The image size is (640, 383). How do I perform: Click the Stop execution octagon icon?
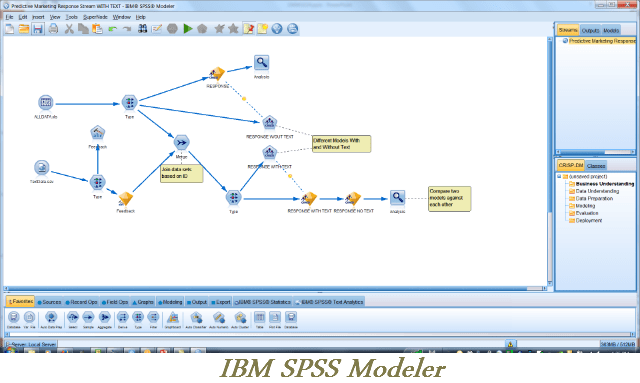(x=172, y=29)
